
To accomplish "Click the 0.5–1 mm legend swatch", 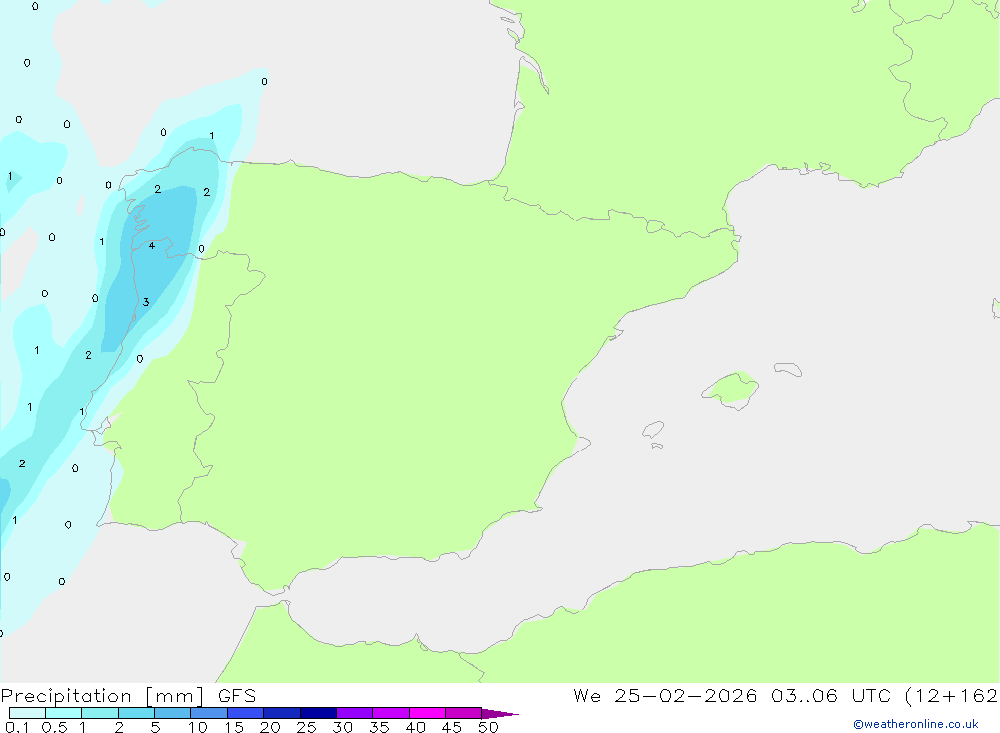I will (x=64, y=713).
